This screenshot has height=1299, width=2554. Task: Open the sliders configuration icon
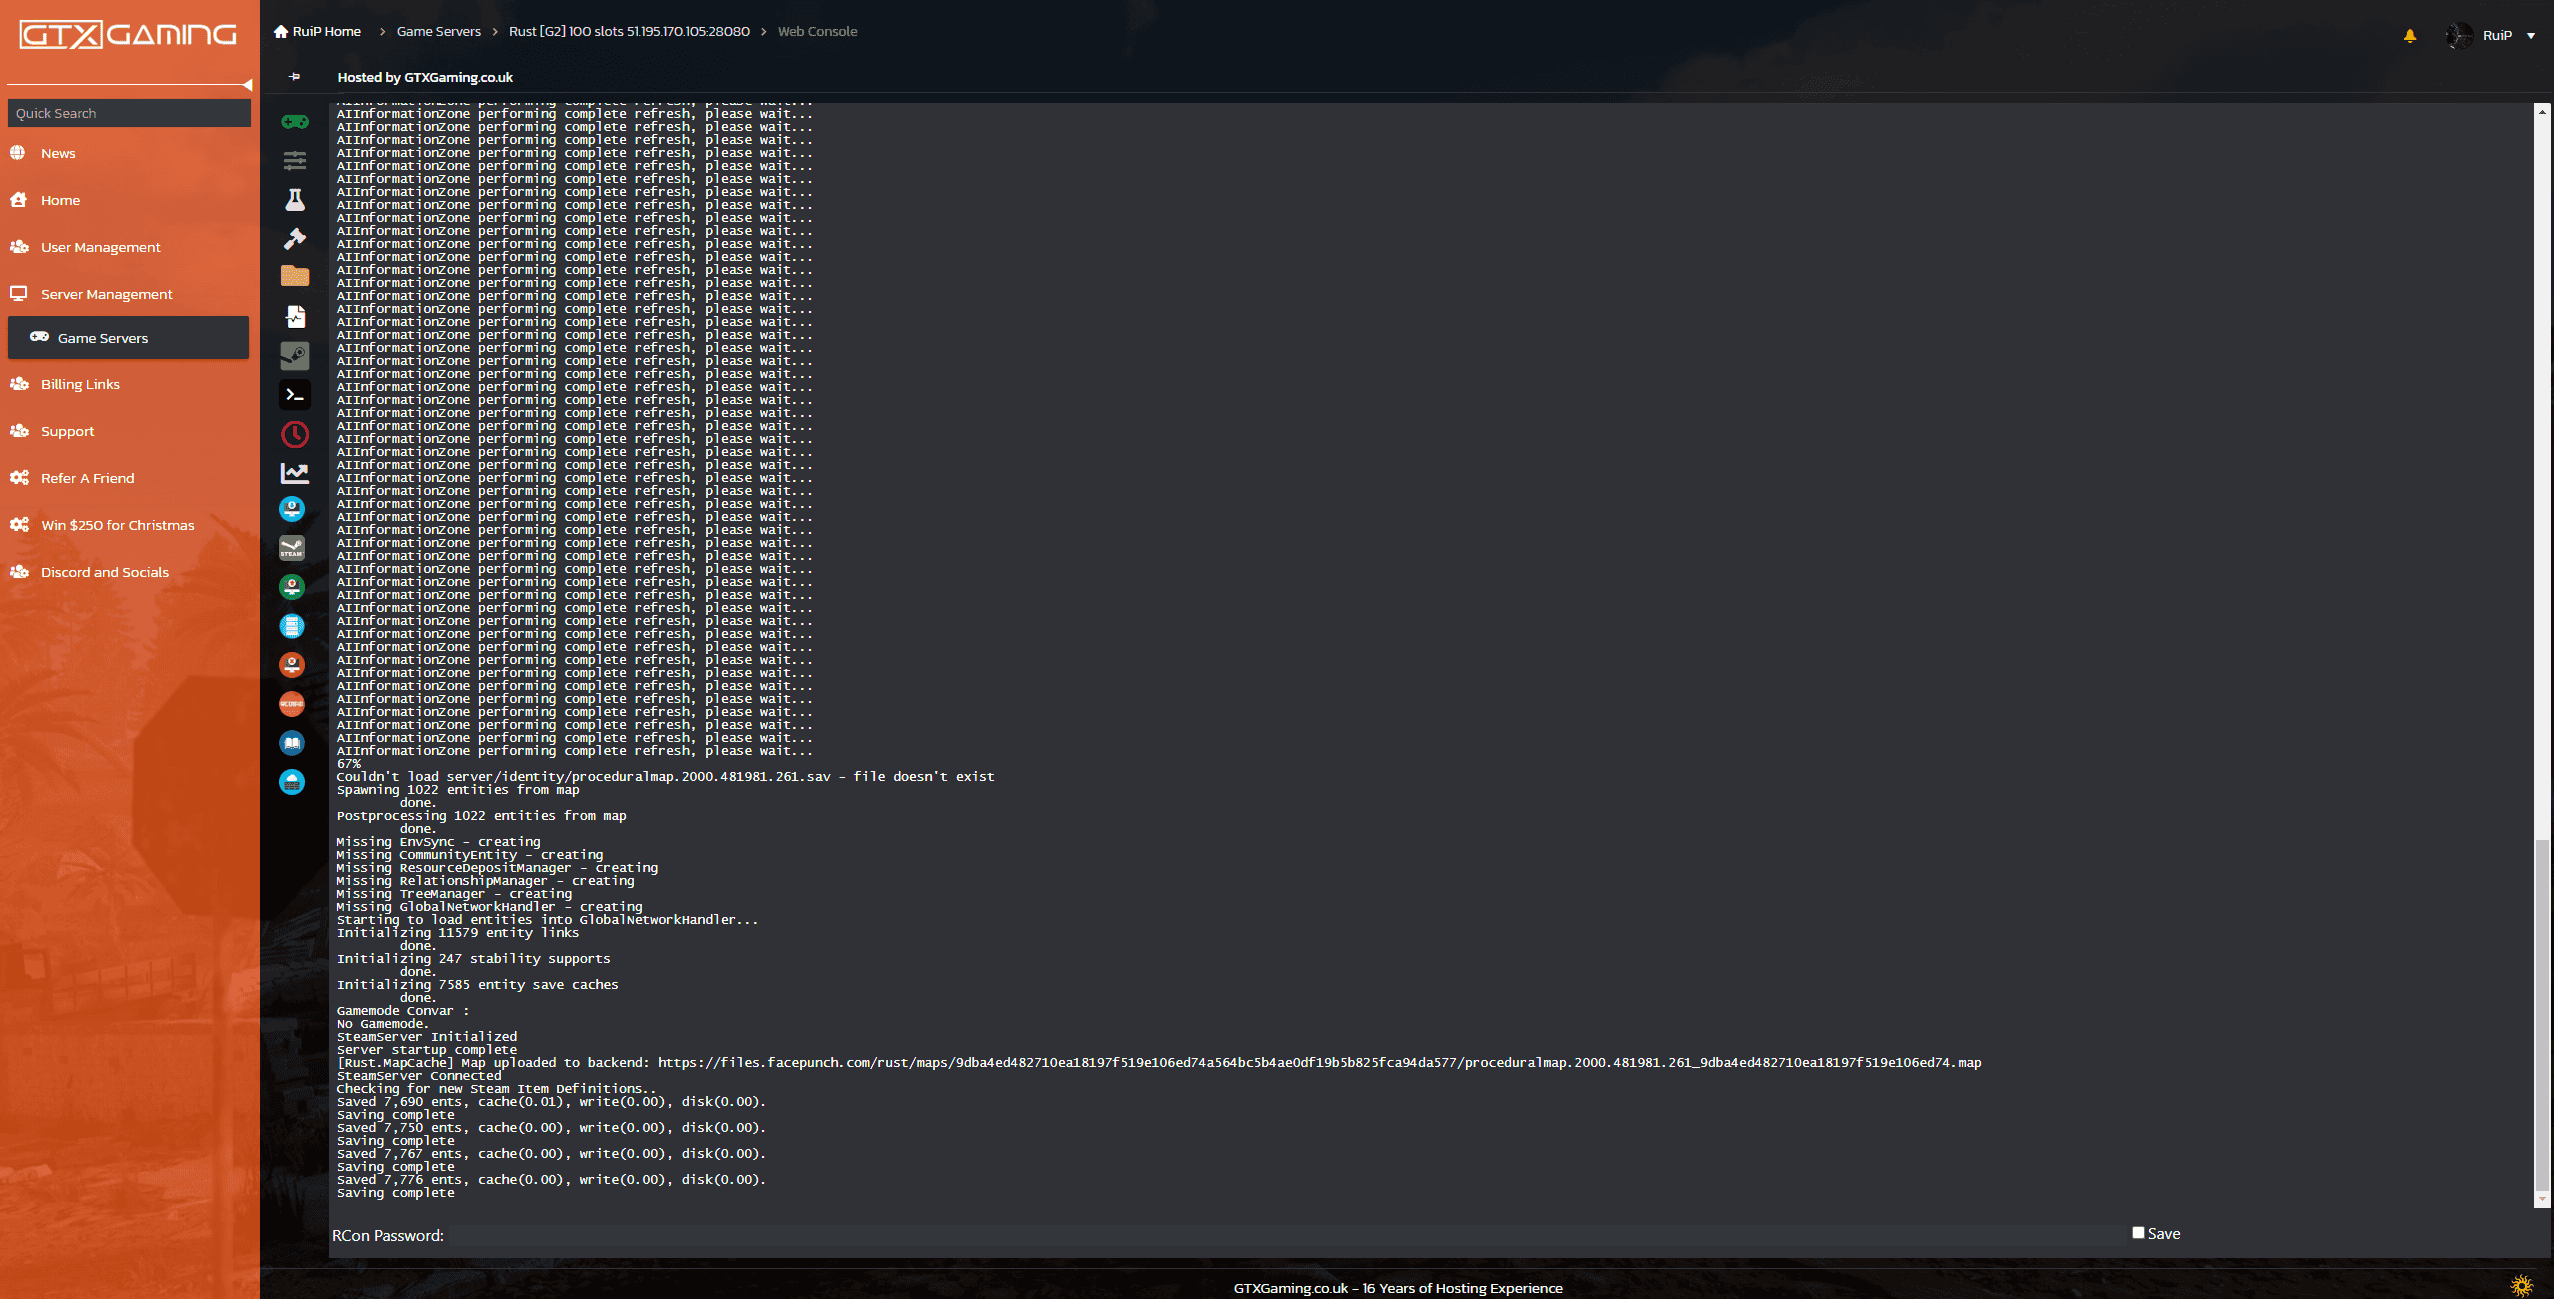point(294,160)
